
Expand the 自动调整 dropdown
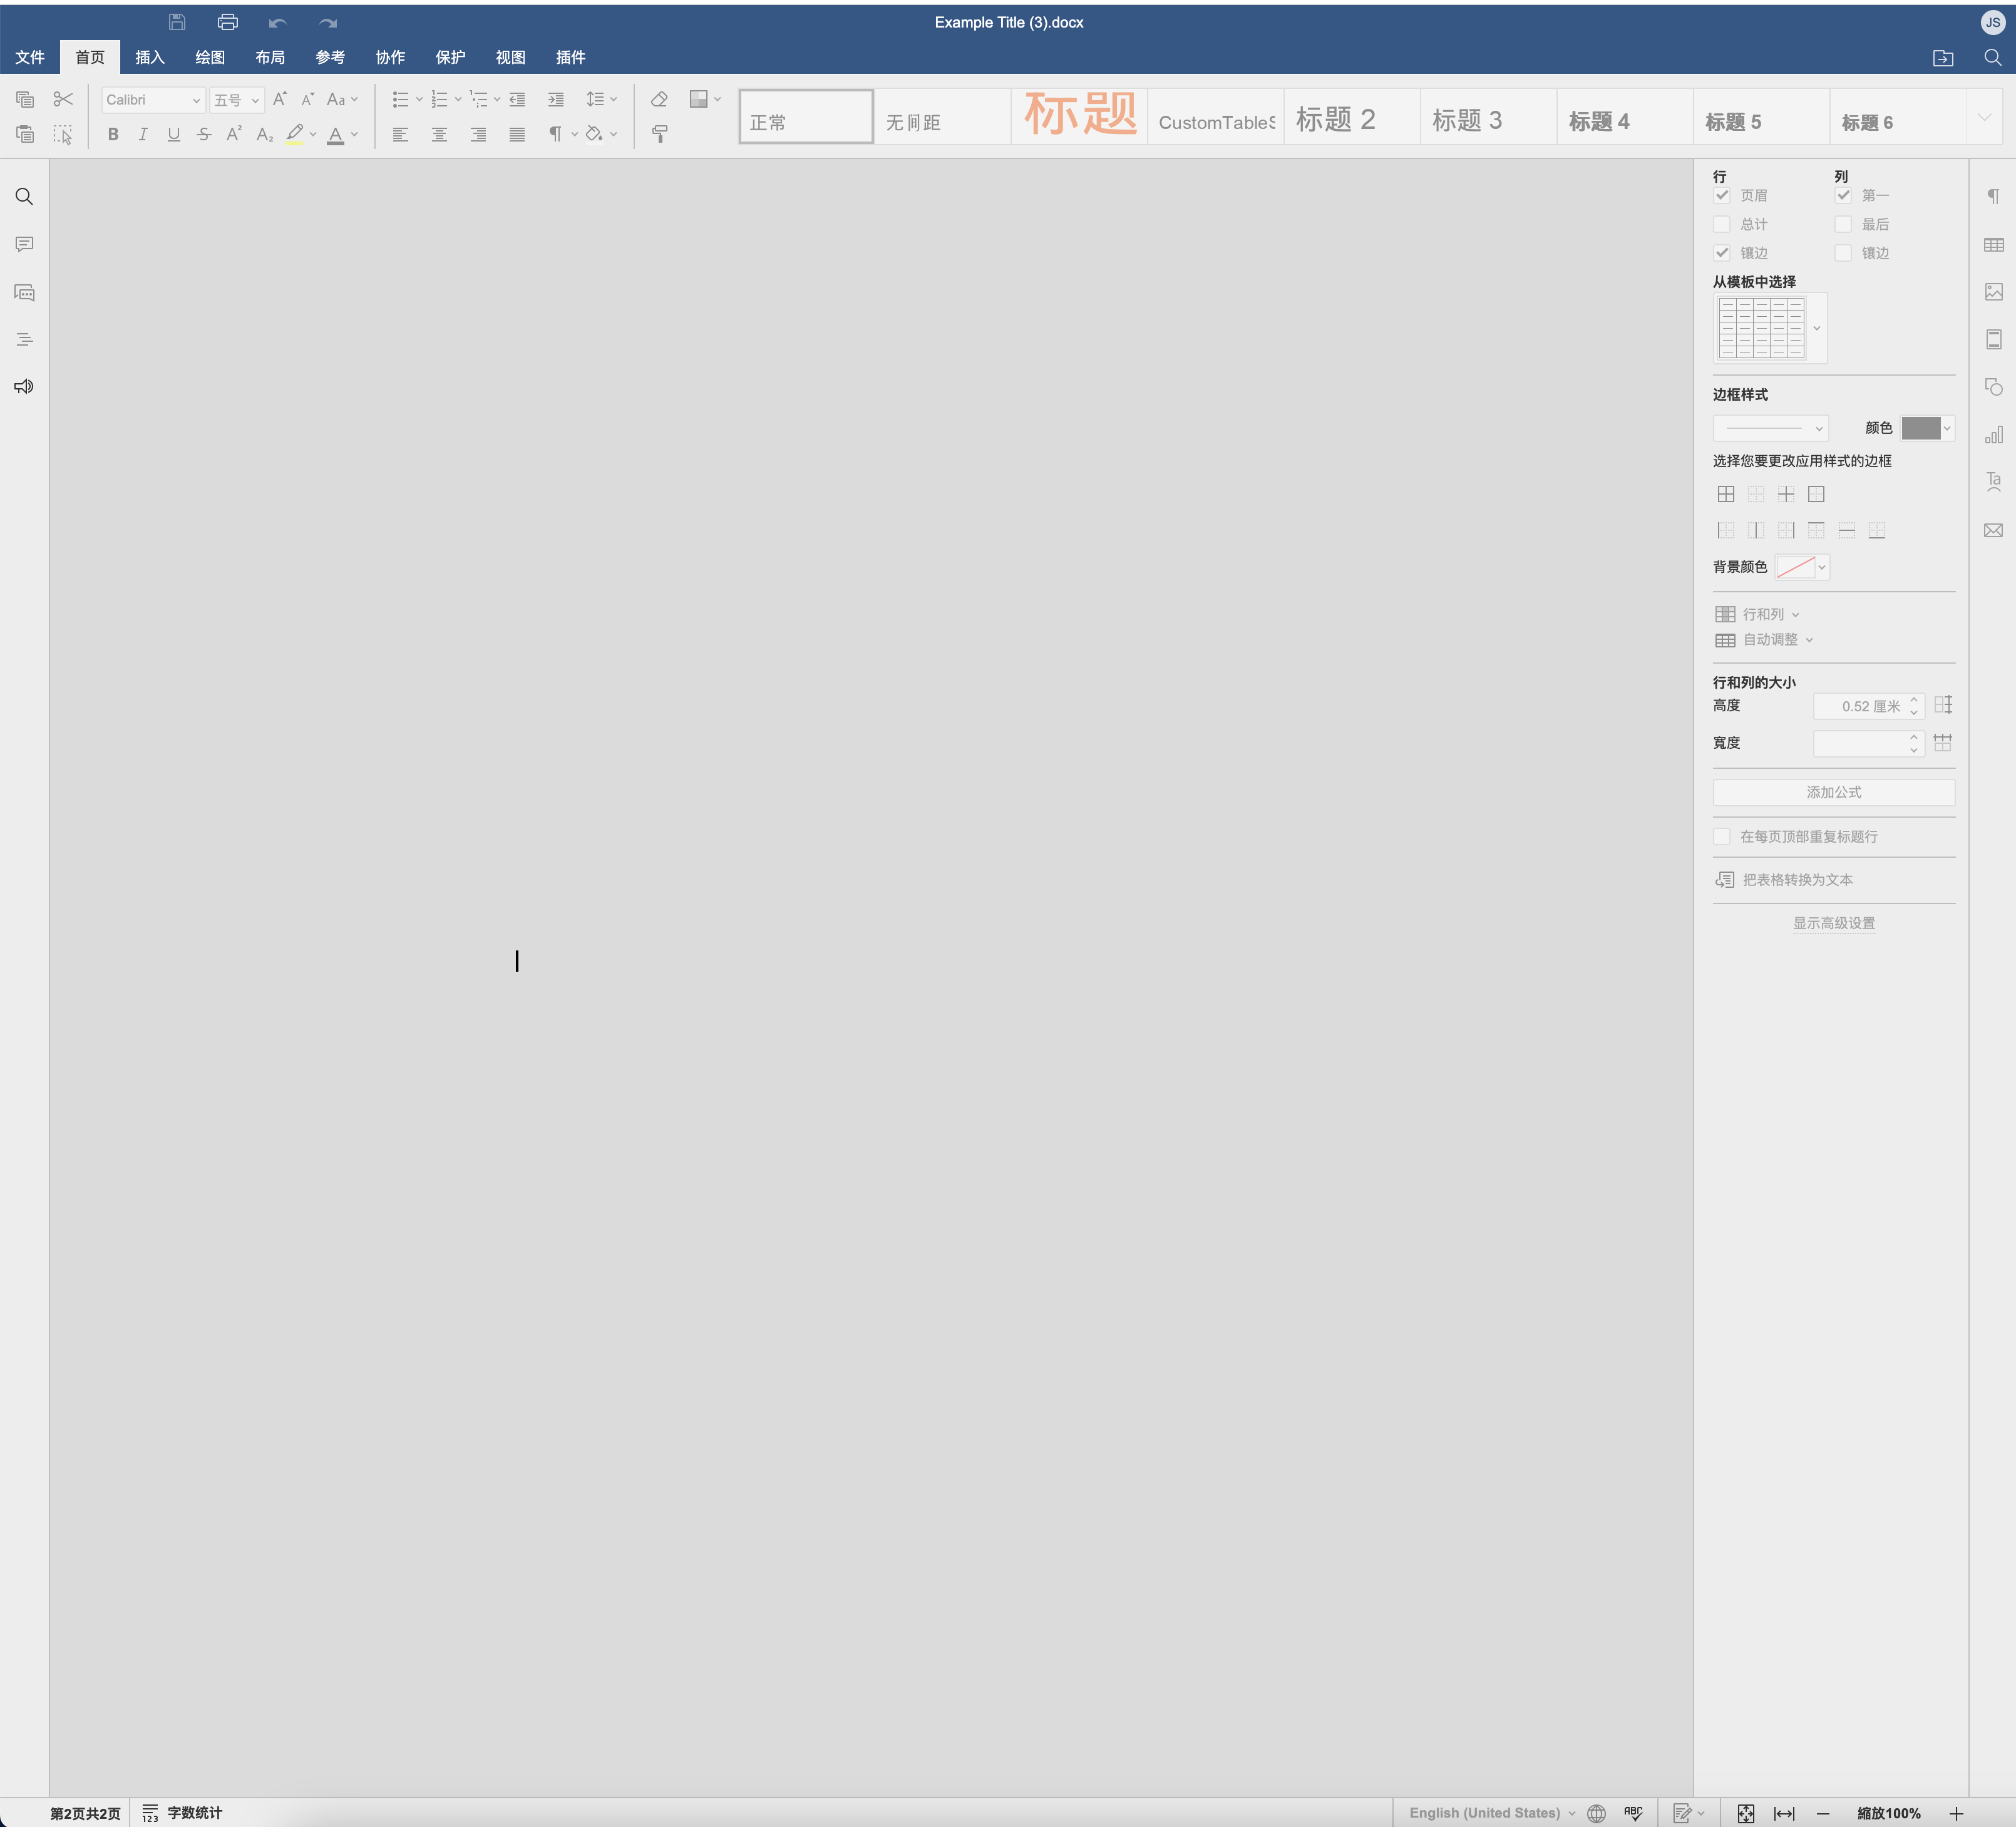click(x=1764, y=640)
